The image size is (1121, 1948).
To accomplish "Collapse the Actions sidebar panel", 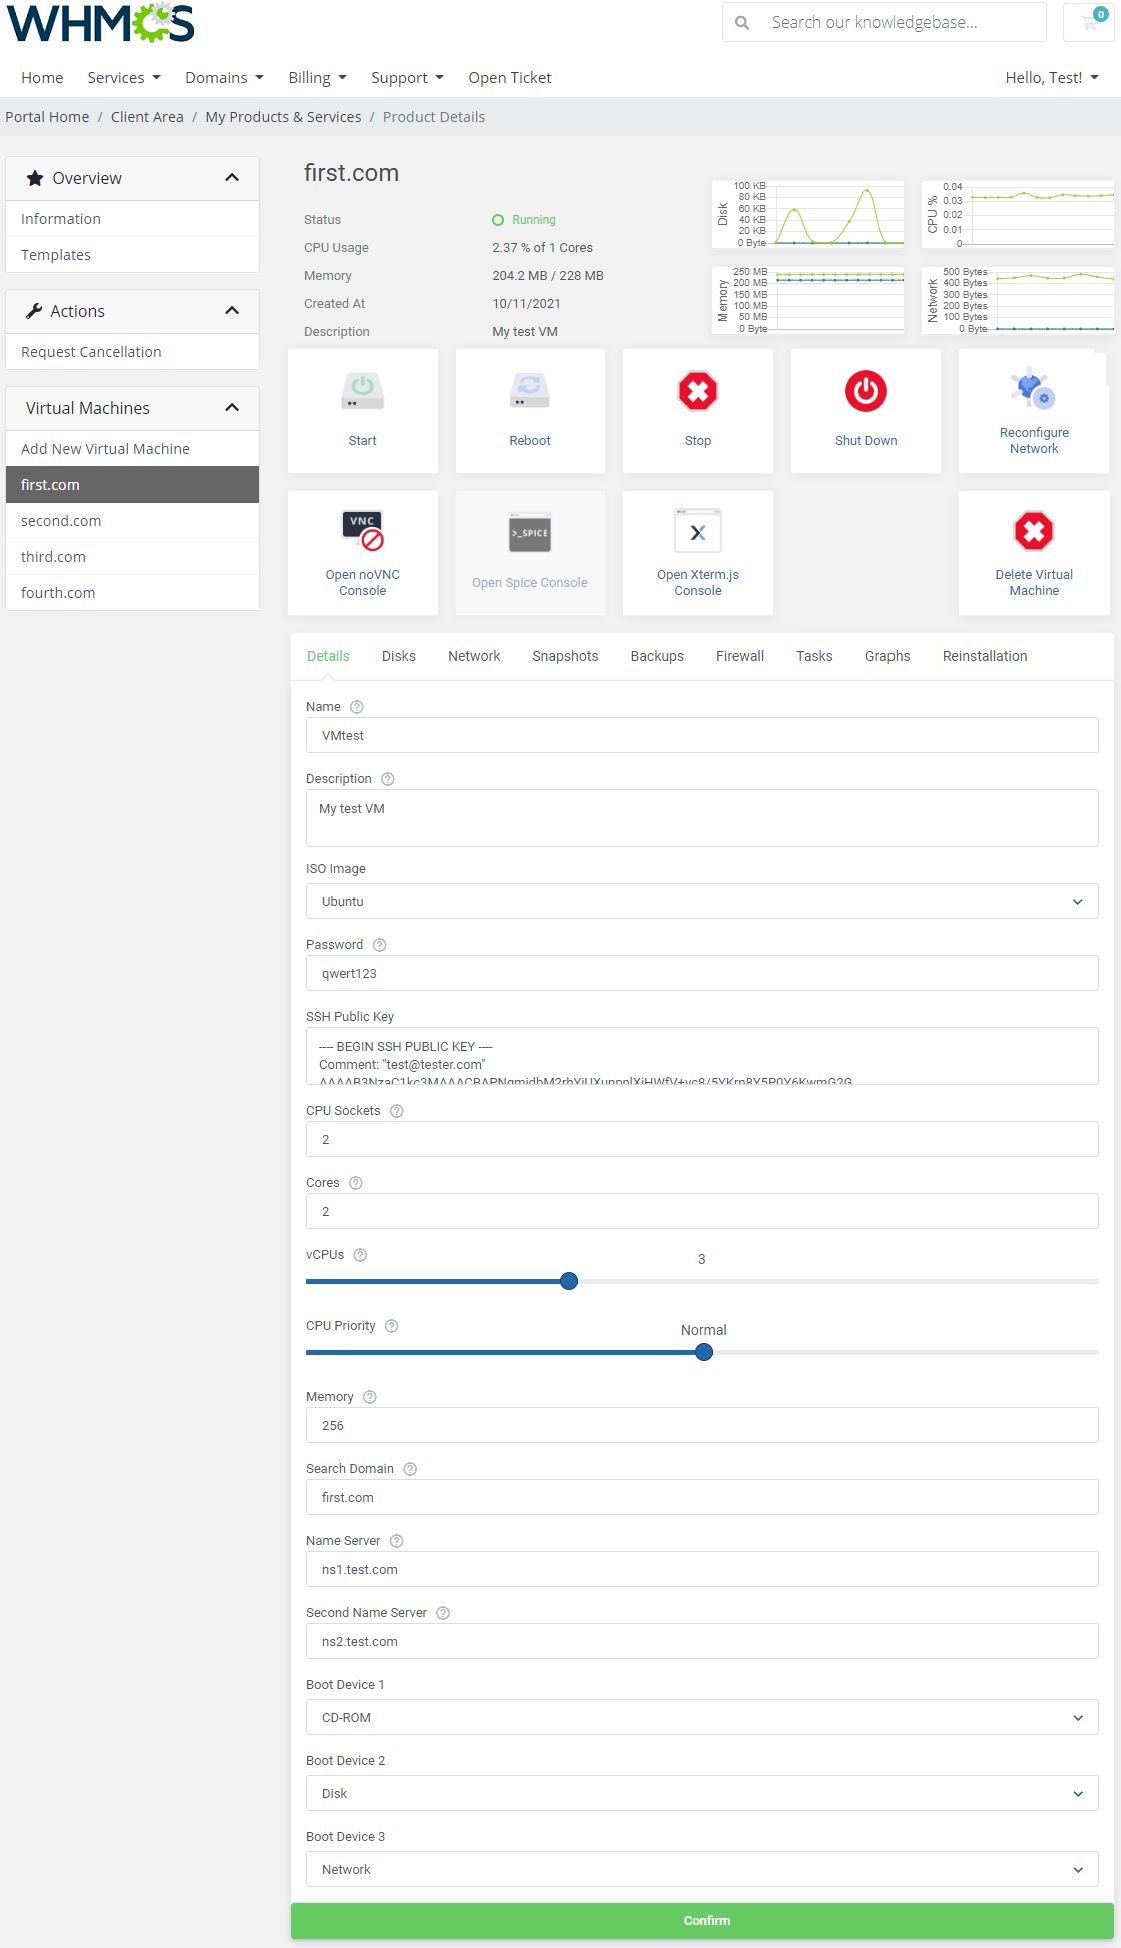I will point(232,311).
